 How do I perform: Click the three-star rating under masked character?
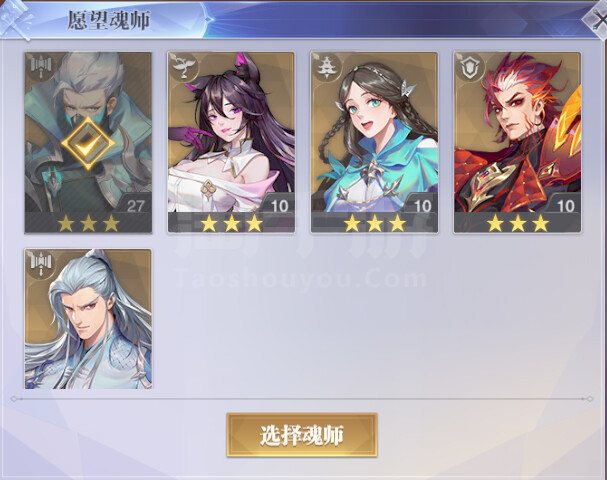click(x=88, y=223)
